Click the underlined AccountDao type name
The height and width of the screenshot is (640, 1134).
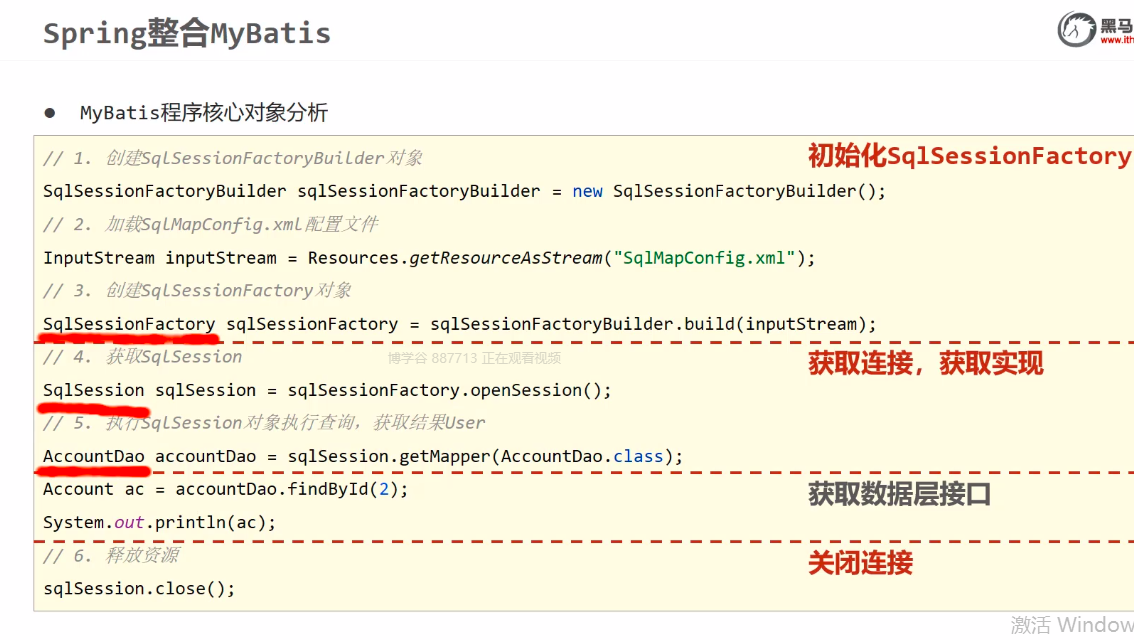click(94, 456)
